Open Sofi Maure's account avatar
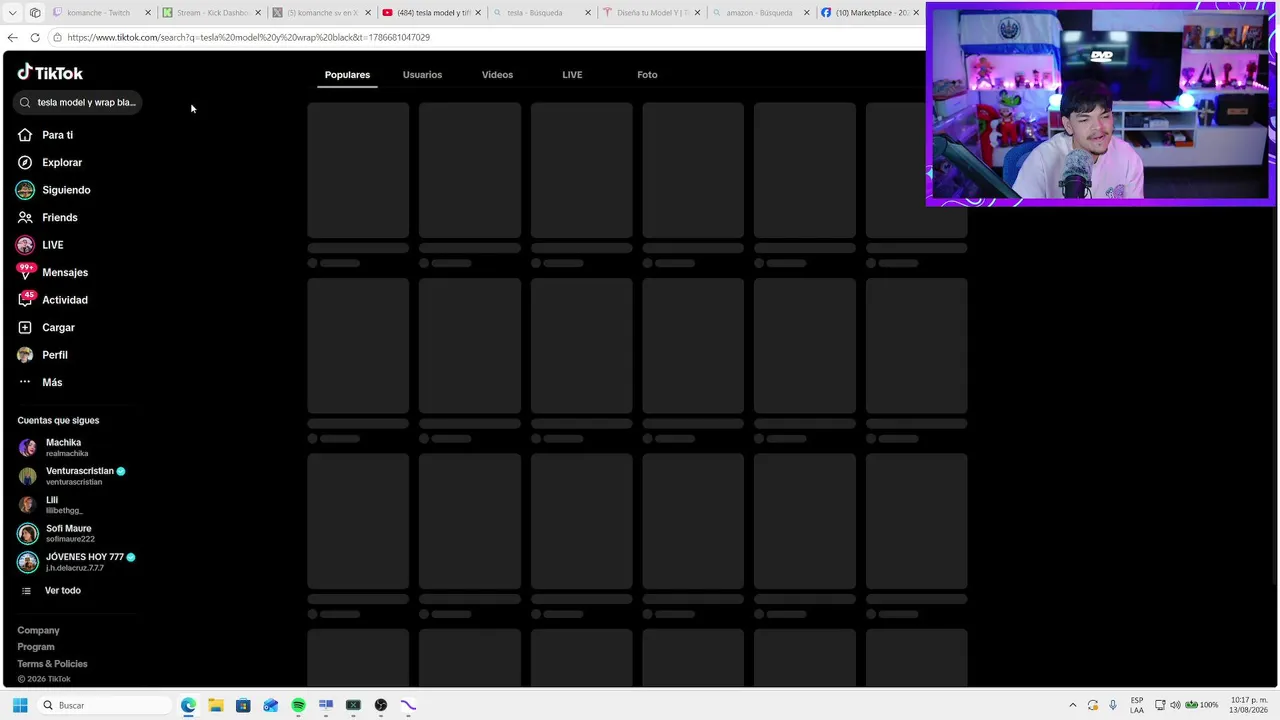The image size is (1280, 720). click(28, 533)
